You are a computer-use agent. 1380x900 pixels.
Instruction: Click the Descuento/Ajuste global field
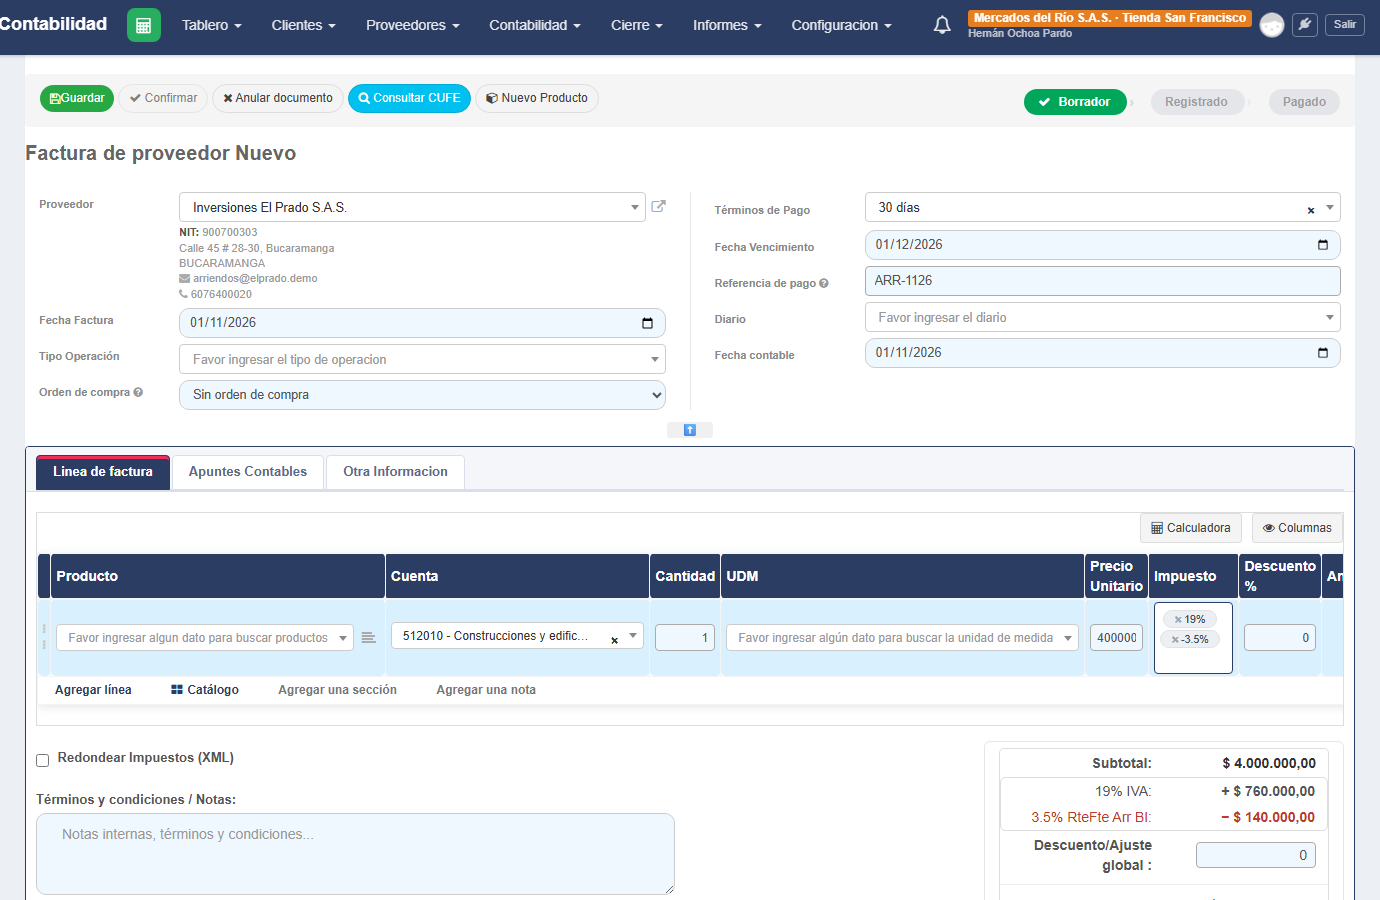[x=1256, y=855]
